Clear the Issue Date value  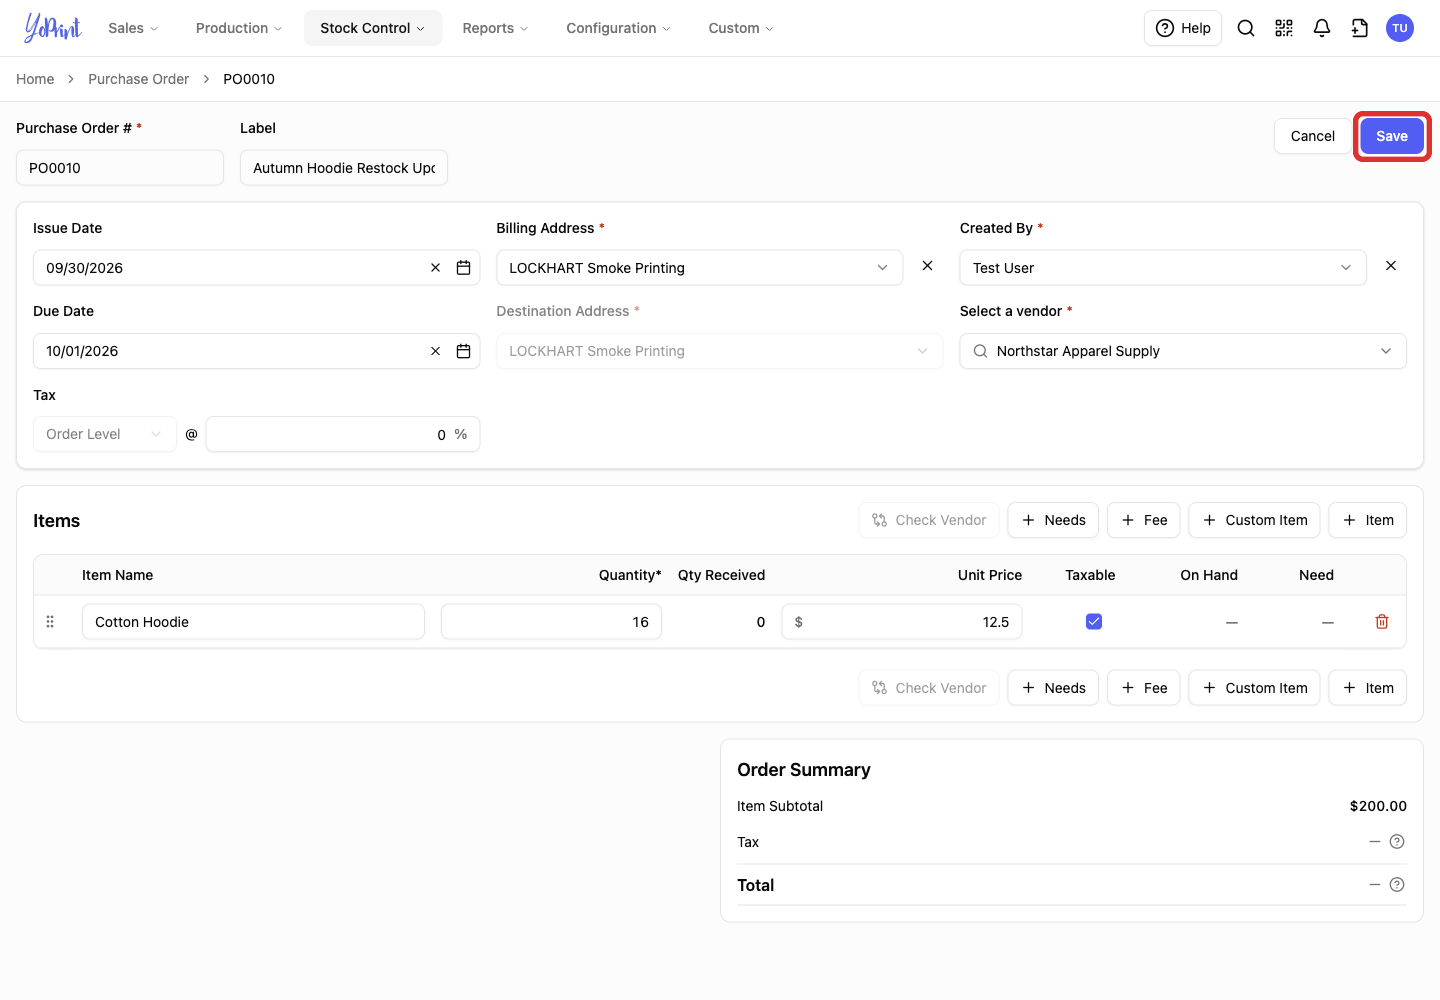(436, 268)
